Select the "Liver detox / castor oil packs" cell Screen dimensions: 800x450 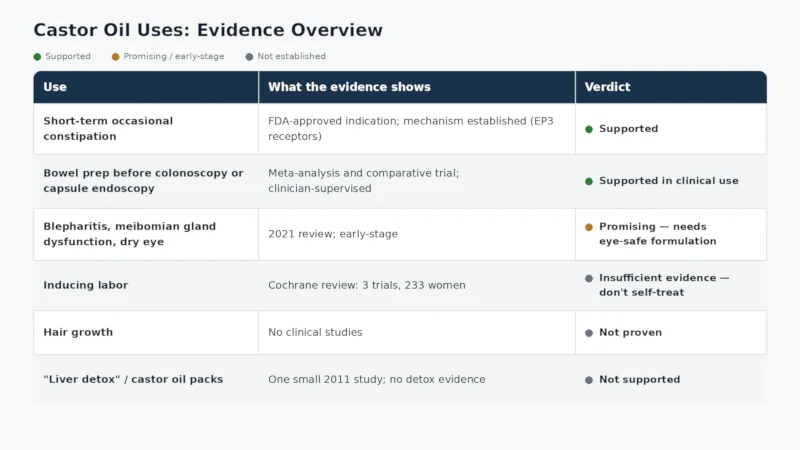[x=146, y=380]
